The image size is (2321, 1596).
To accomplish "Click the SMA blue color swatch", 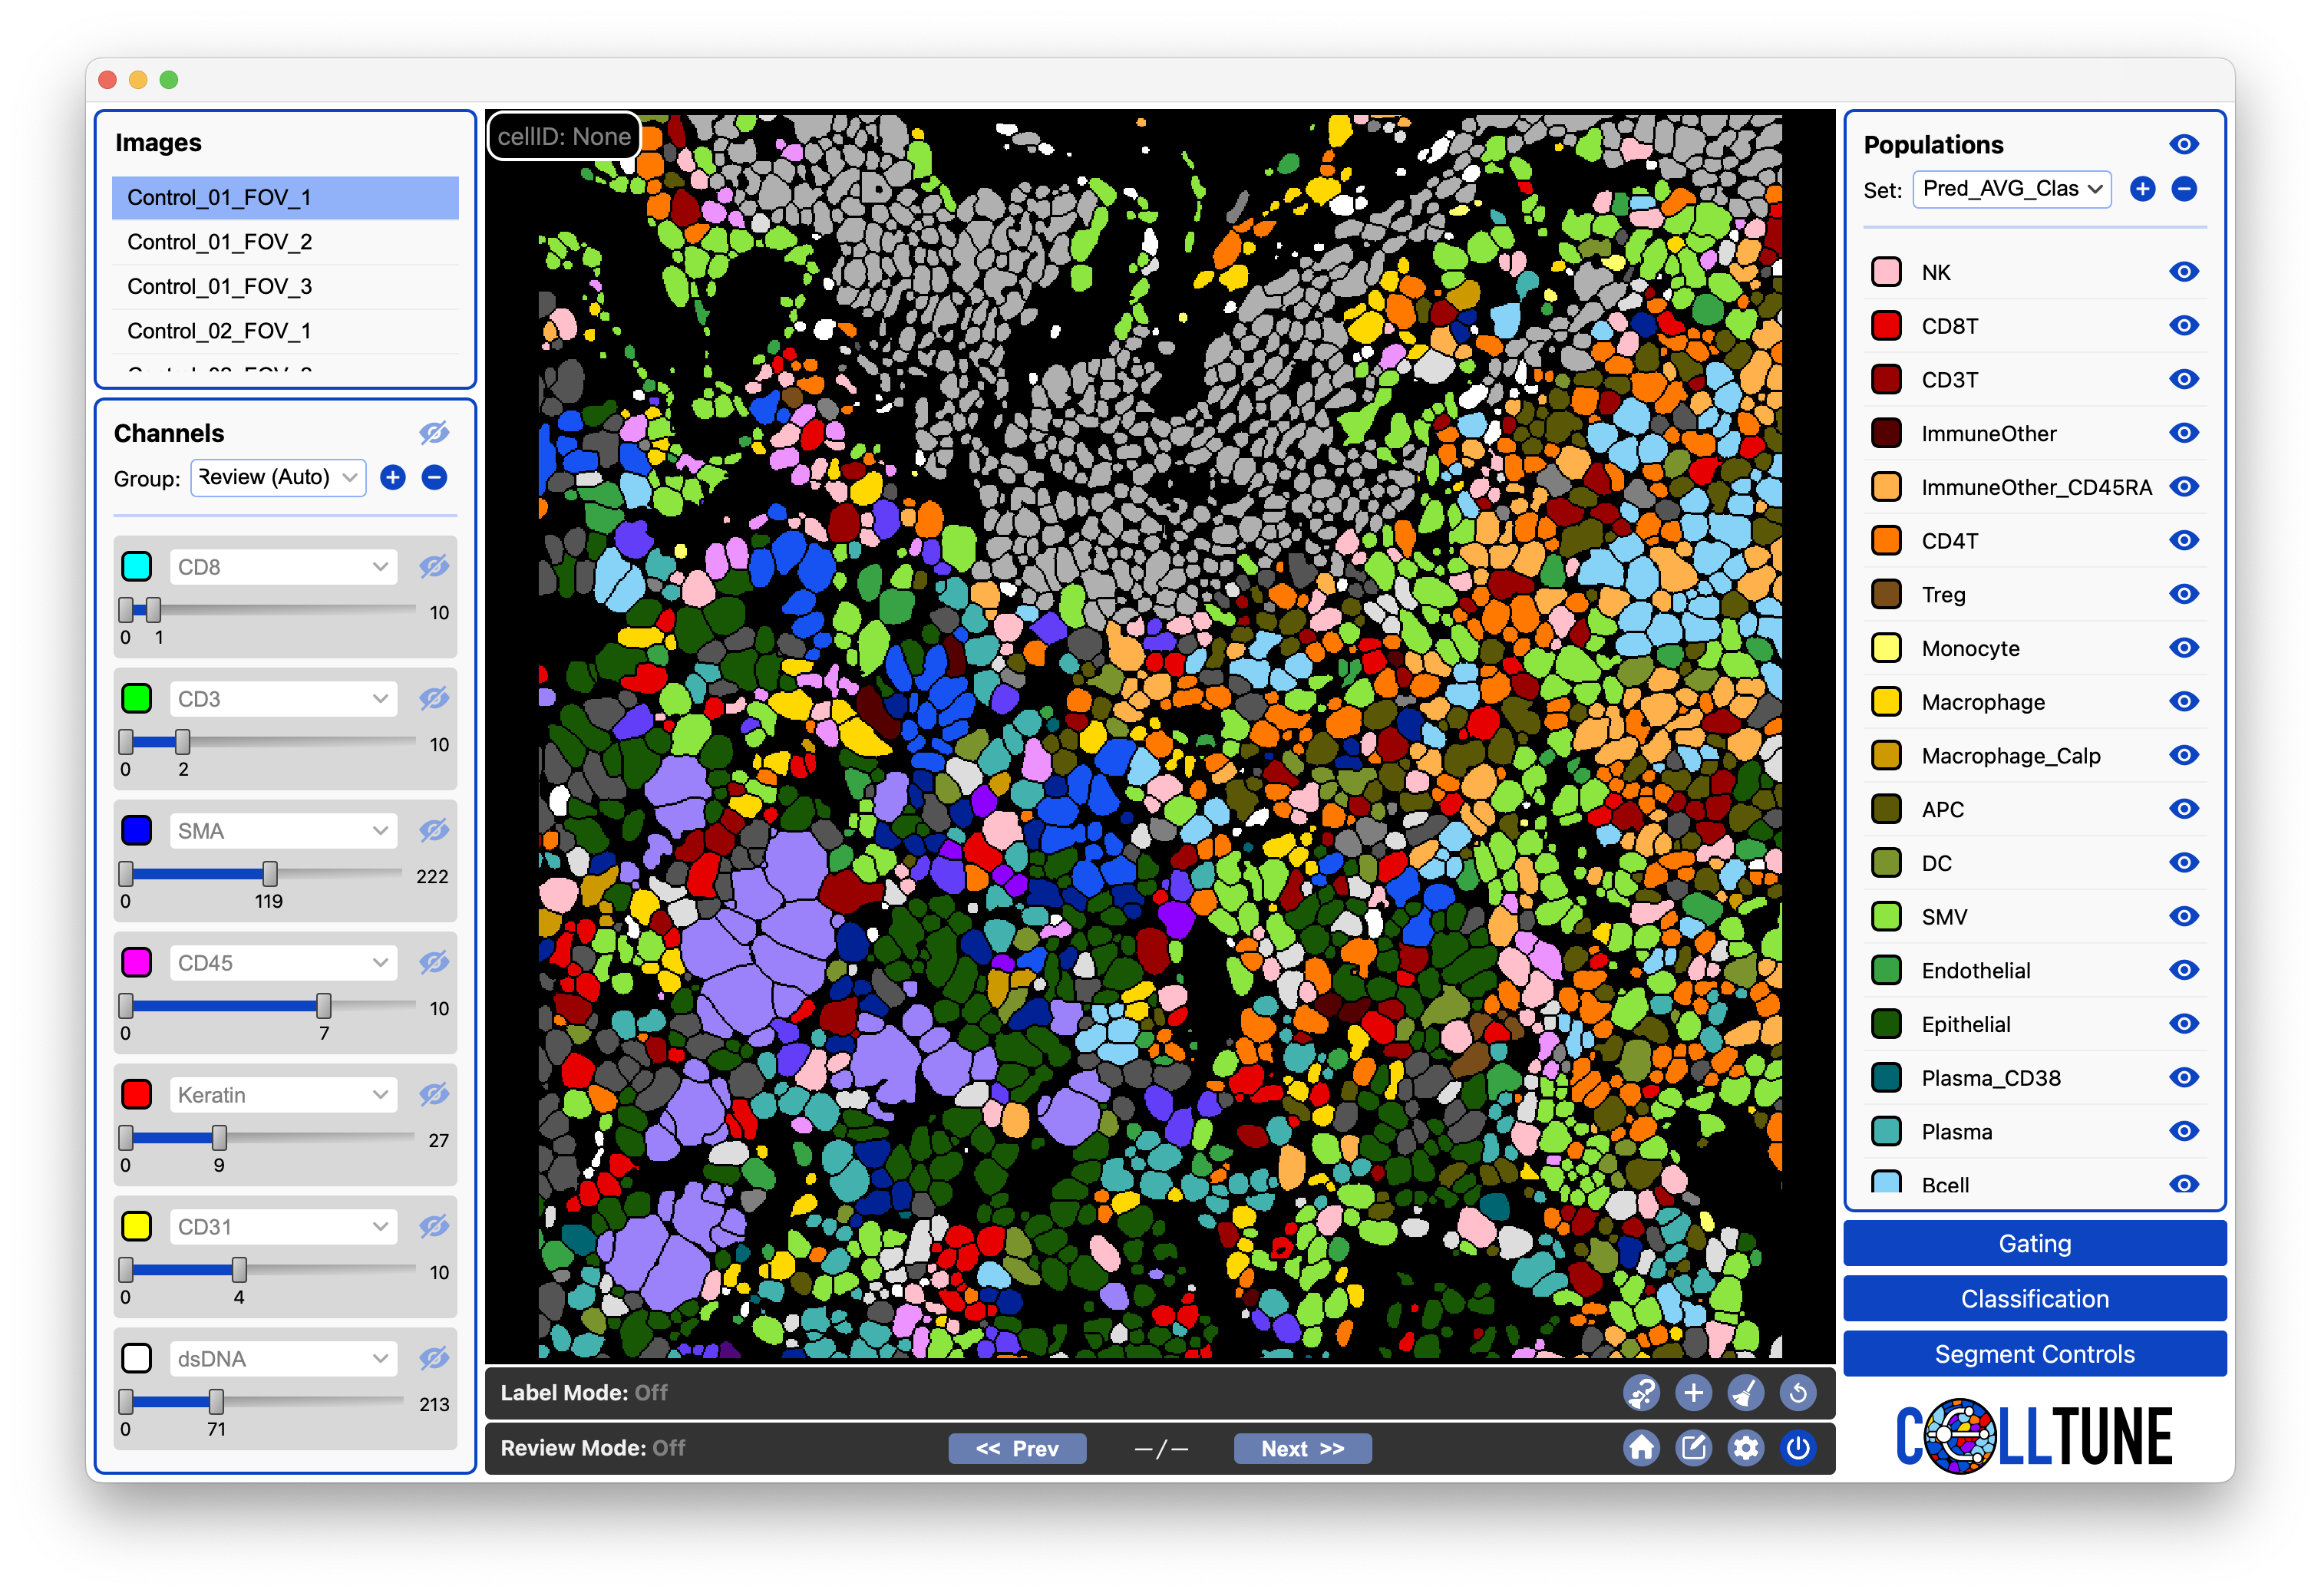I will point(137,830).
